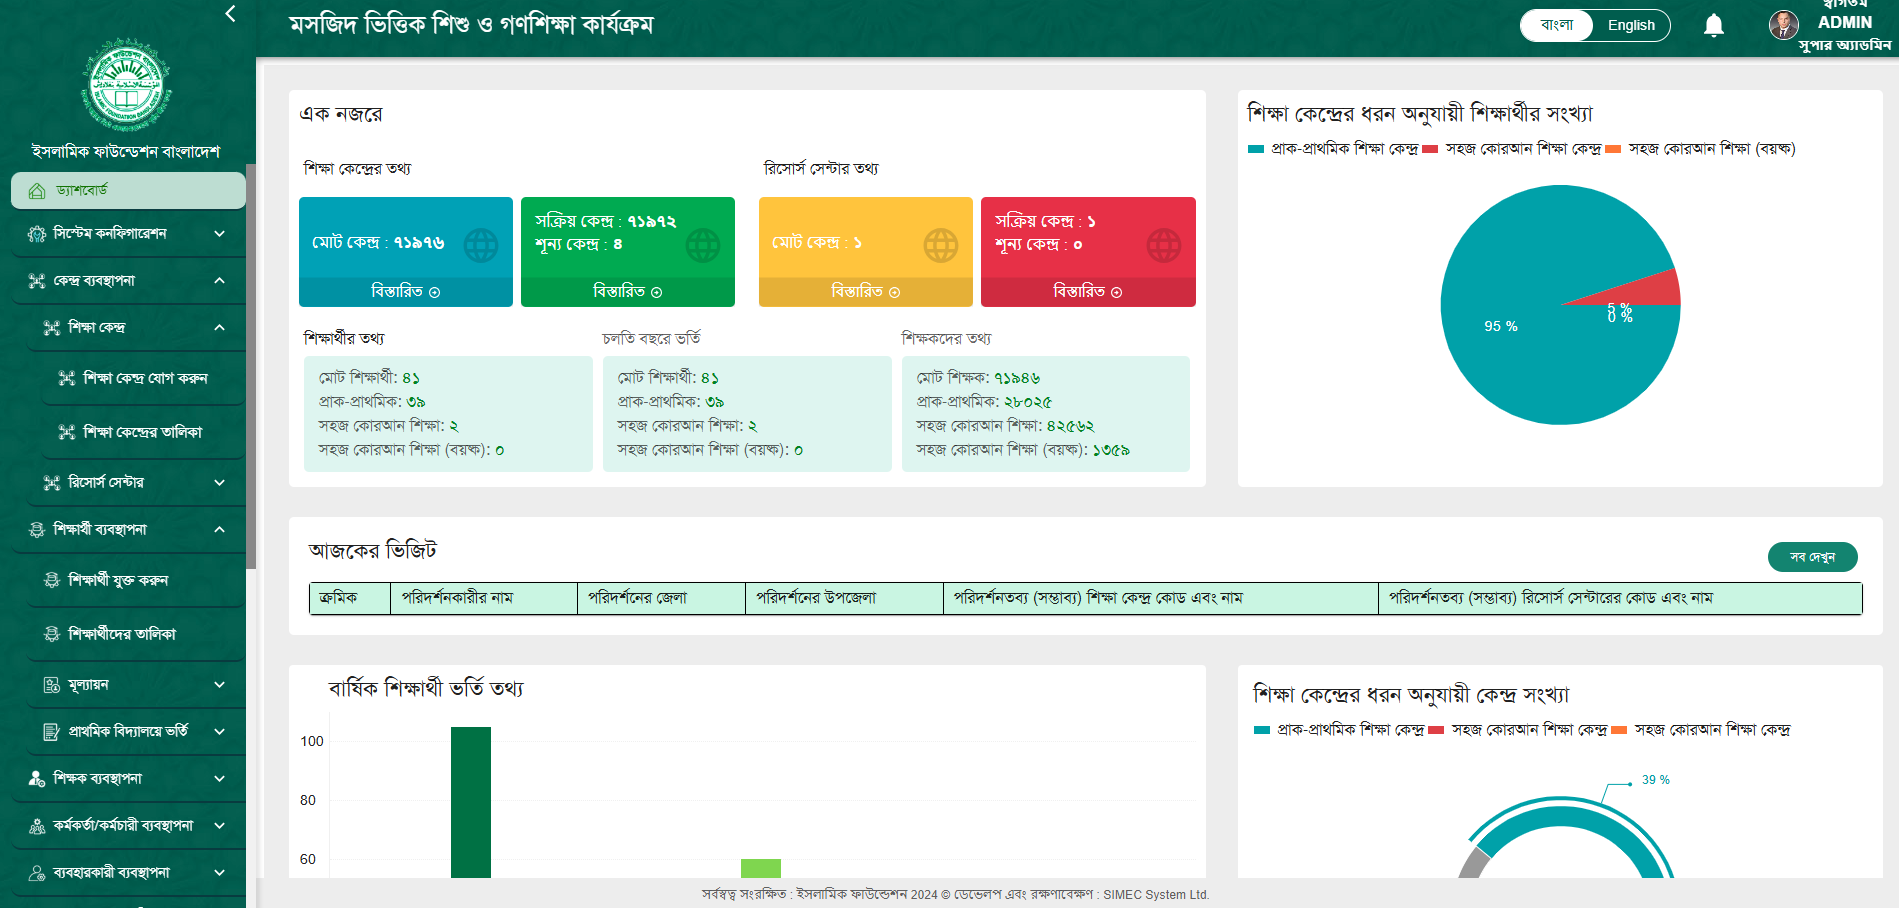Expand মূল্যায়ন chevron
This screenshot has width=1899, height=908.
click(x=219, y=685)
